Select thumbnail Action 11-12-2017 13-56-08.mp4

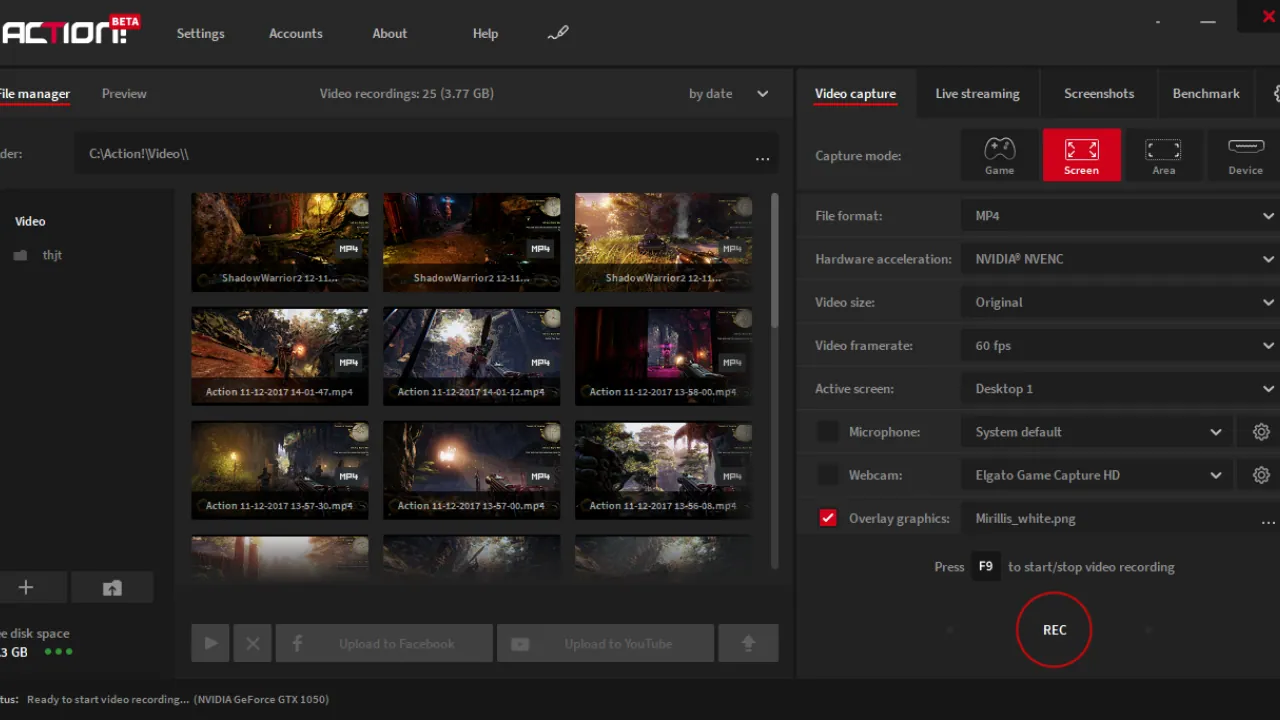click(x=664, y=470)
